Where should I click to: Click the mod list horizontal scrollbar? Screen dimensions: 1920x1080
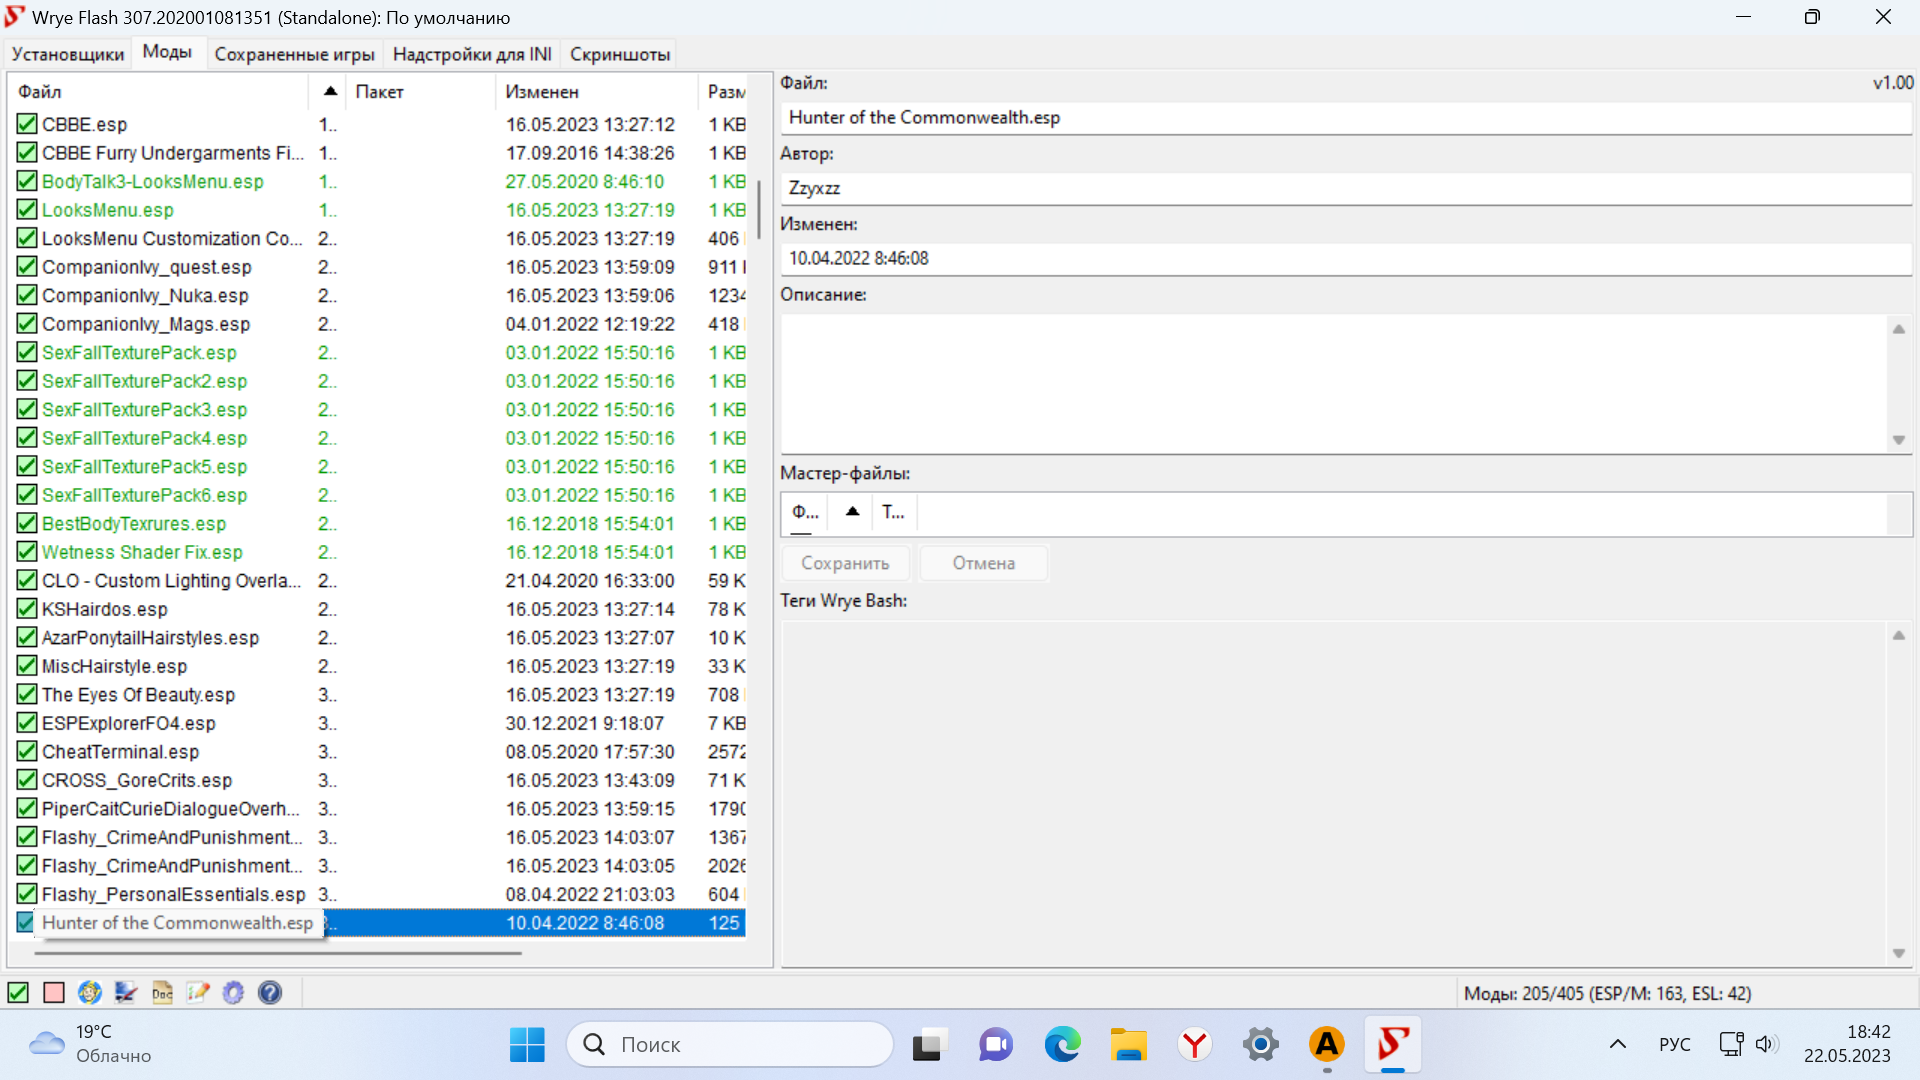278,953
